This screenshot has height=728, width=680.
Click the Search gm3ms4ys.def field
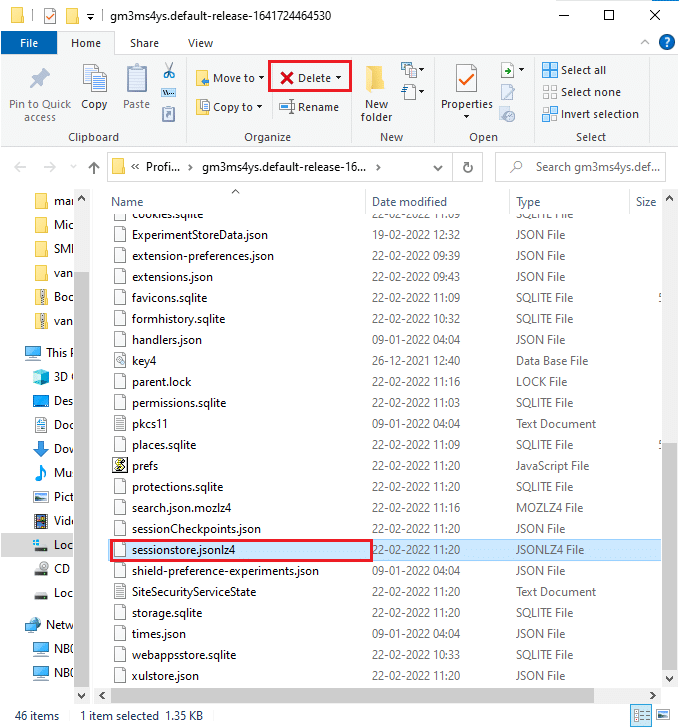click(580, 167)
